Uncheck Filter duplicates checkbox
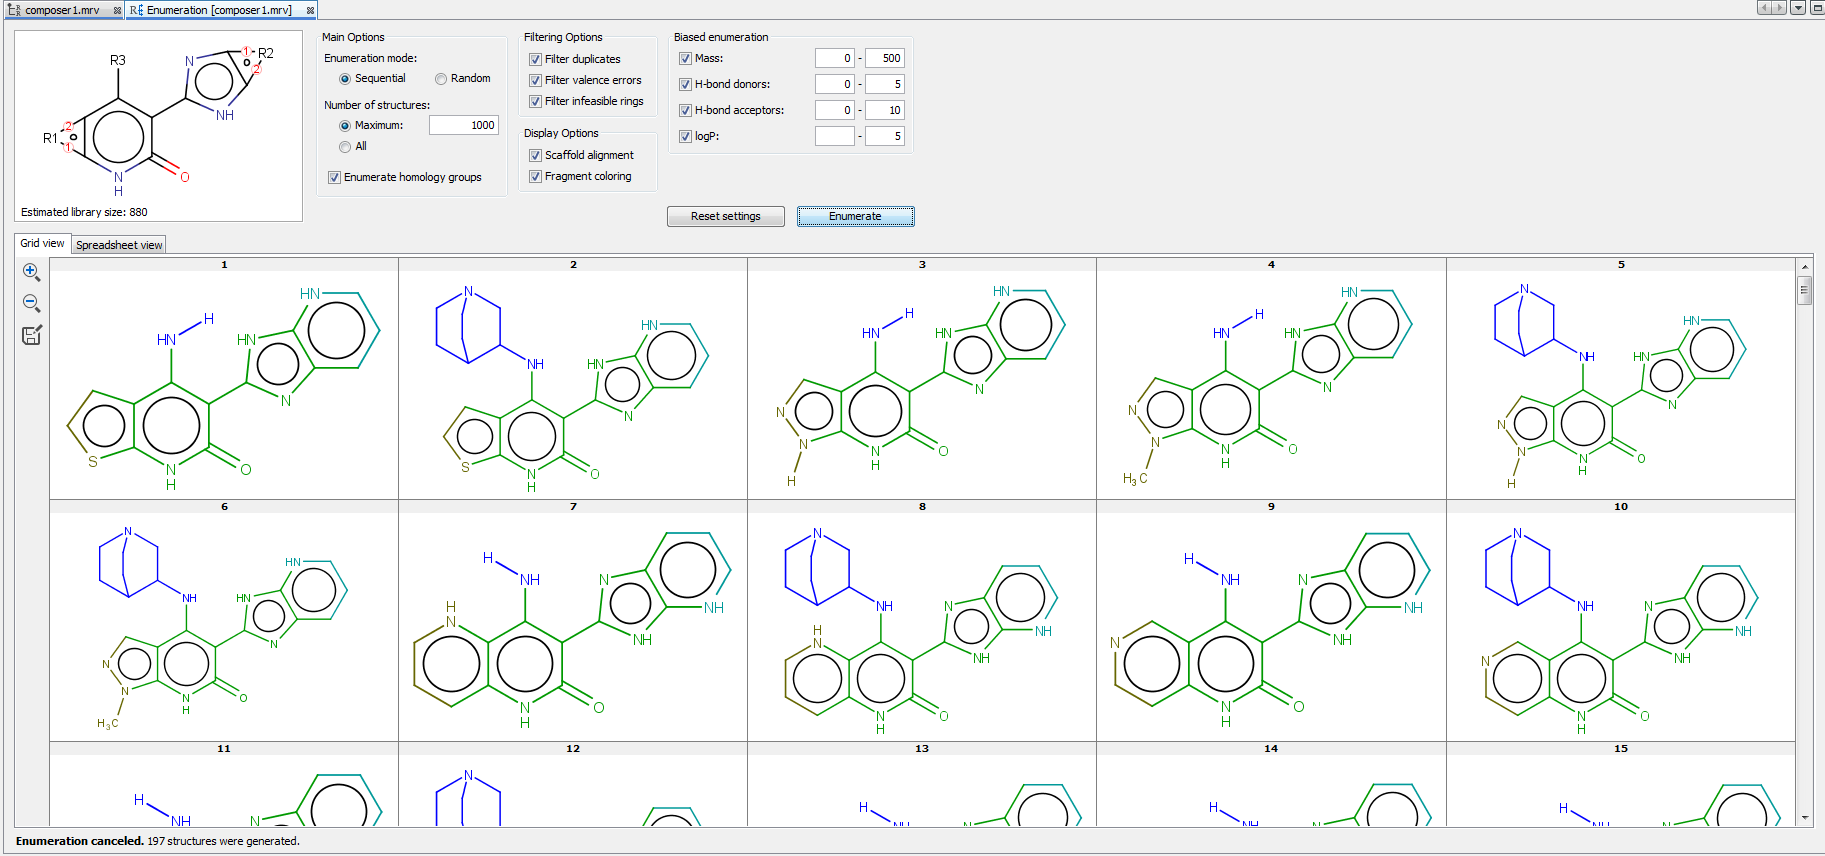The height and width of the screenshot is (856, 1825). pos(535,59)
